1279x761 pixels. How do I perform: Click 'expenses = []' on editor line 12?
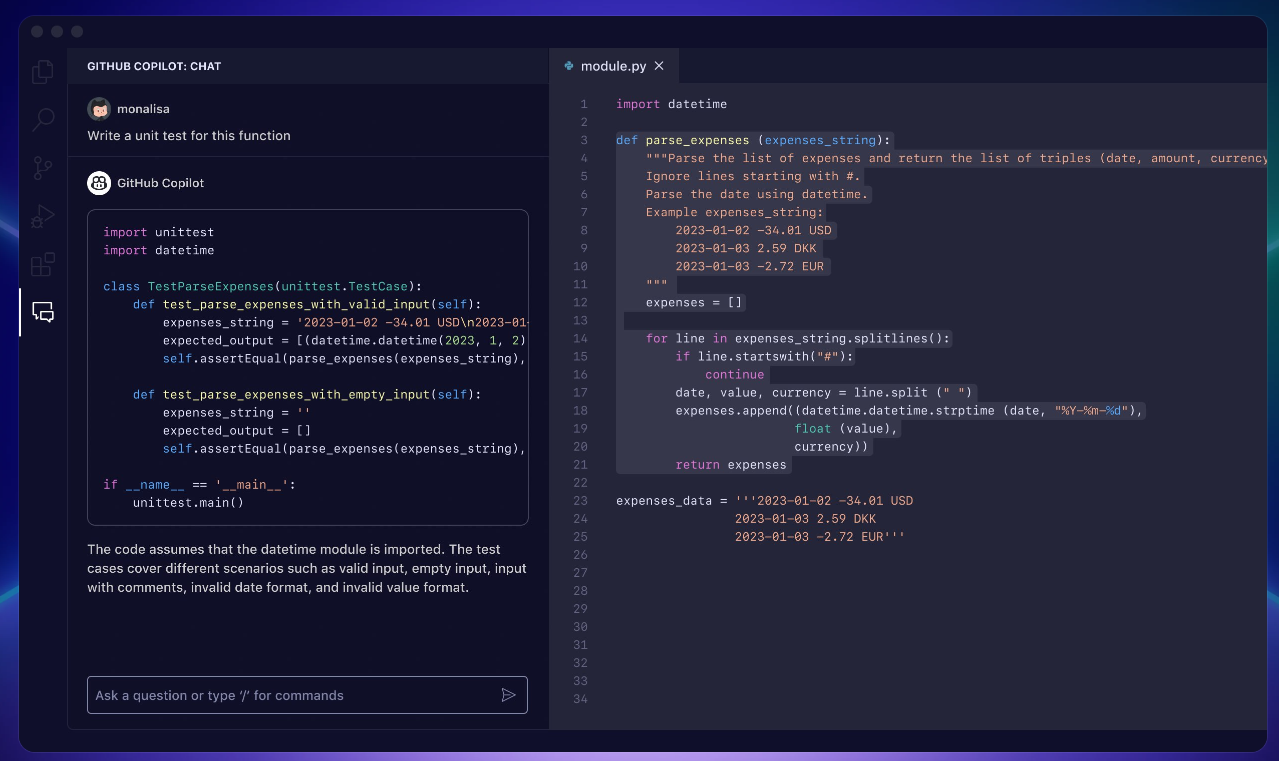[693, 302]
